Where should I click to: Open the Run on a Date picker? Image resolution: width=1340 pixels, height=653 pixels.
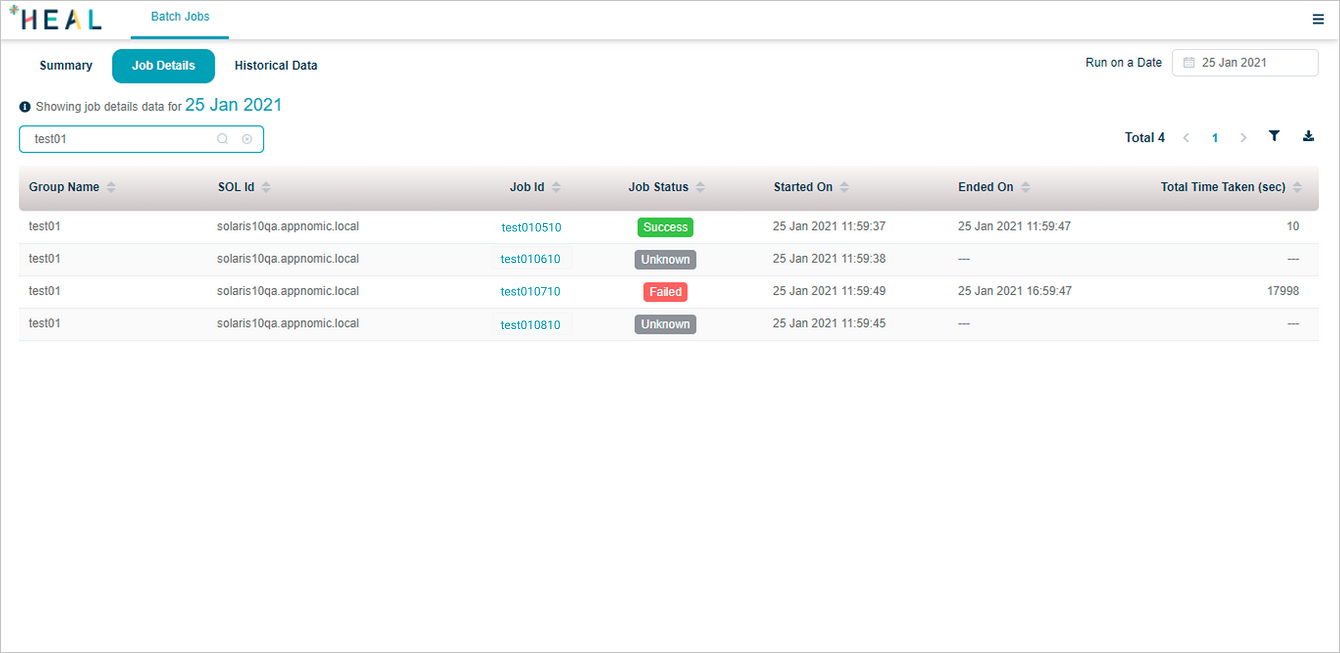pos(1245,63)
